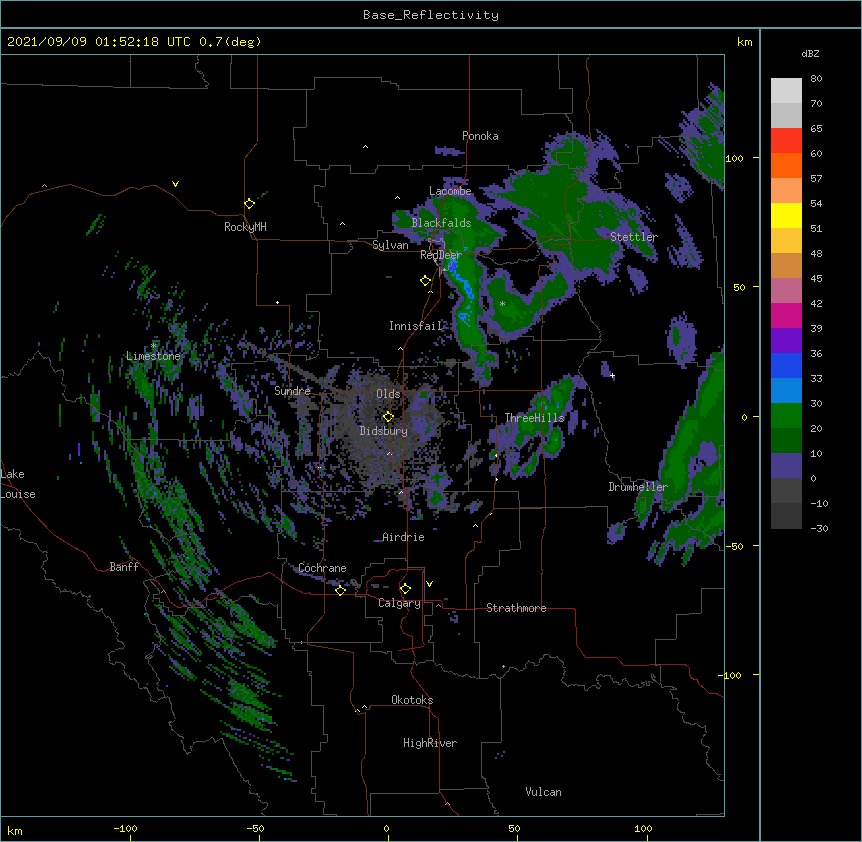The height and width of the screenshot is (842, 862).
Task: Click the yellow diamond marker above Calgary
Action: pos(405,589)
